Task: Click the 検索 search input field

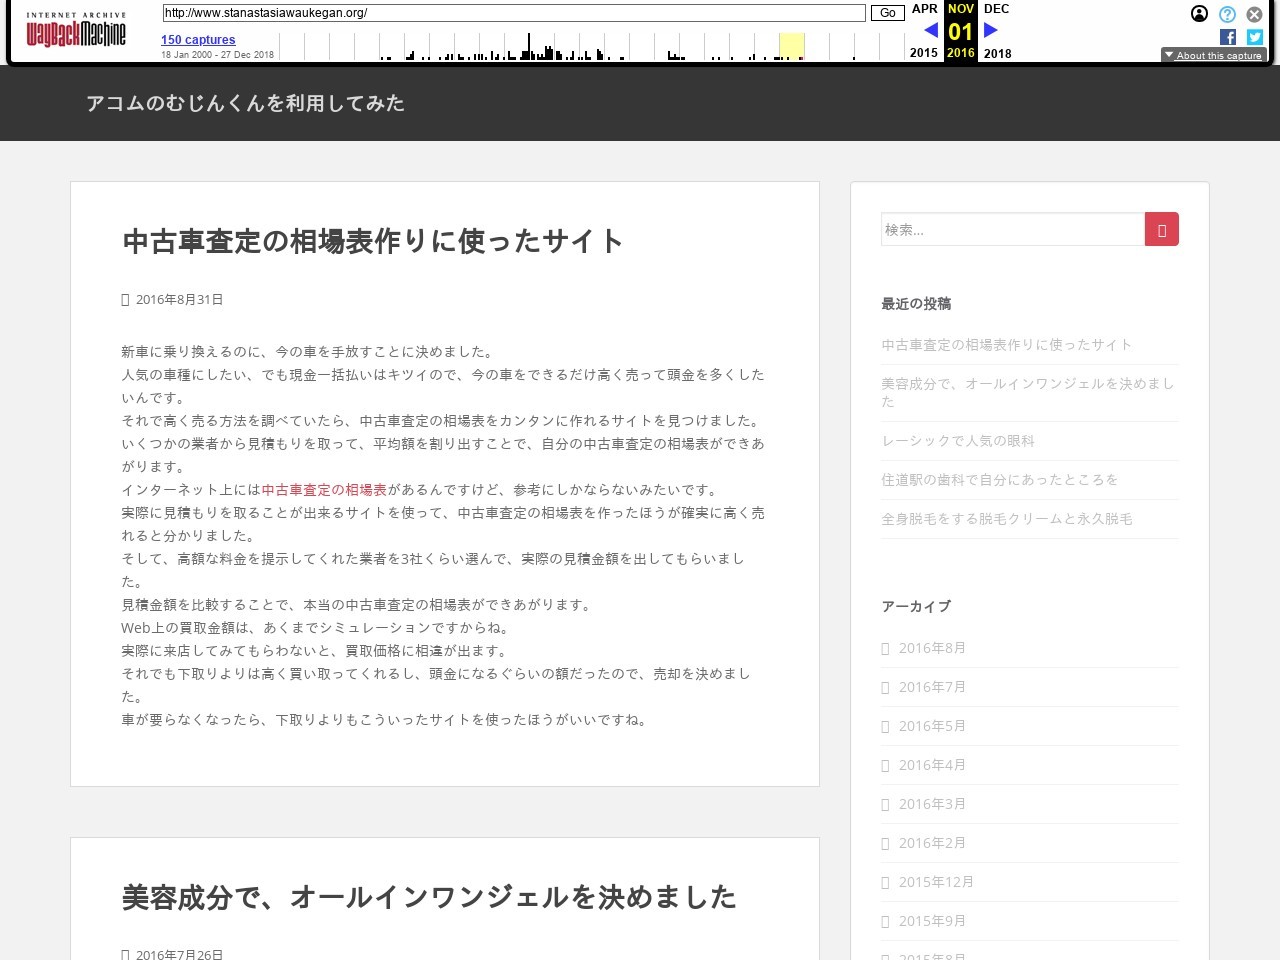Action: 1012,229
